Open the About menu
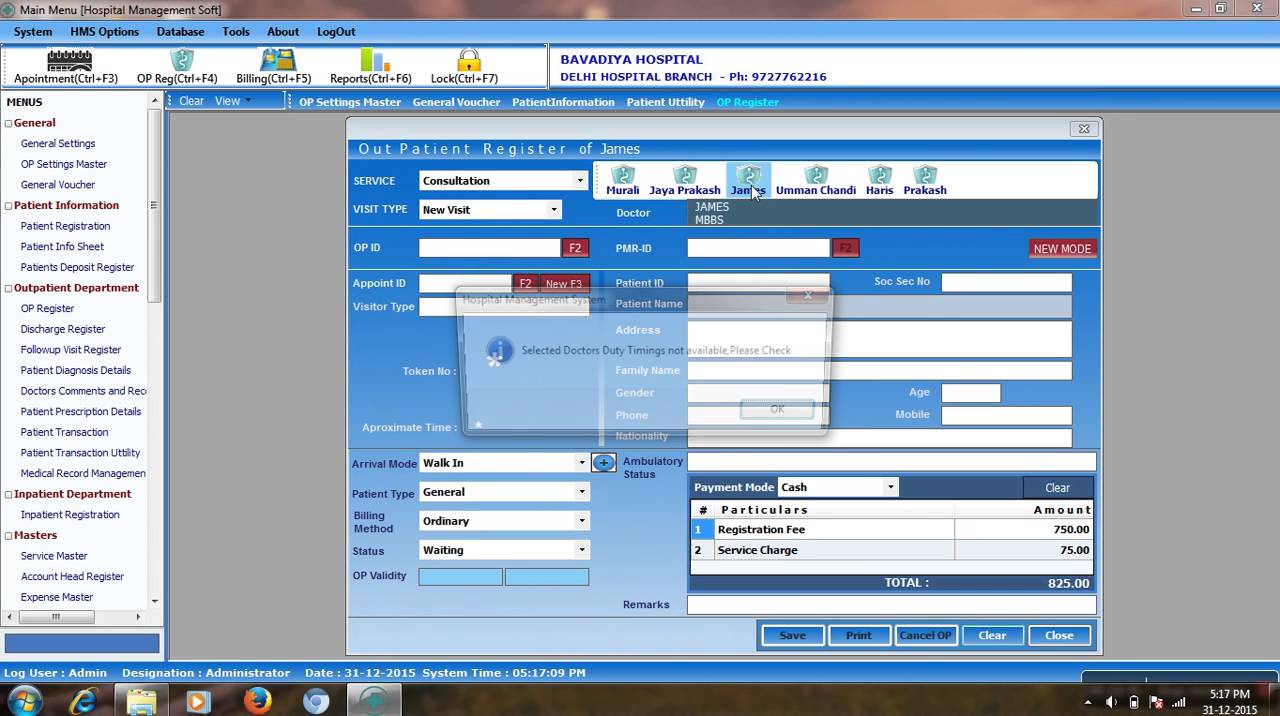Viewport: 1280px width, 716px height. click(283, 32)
